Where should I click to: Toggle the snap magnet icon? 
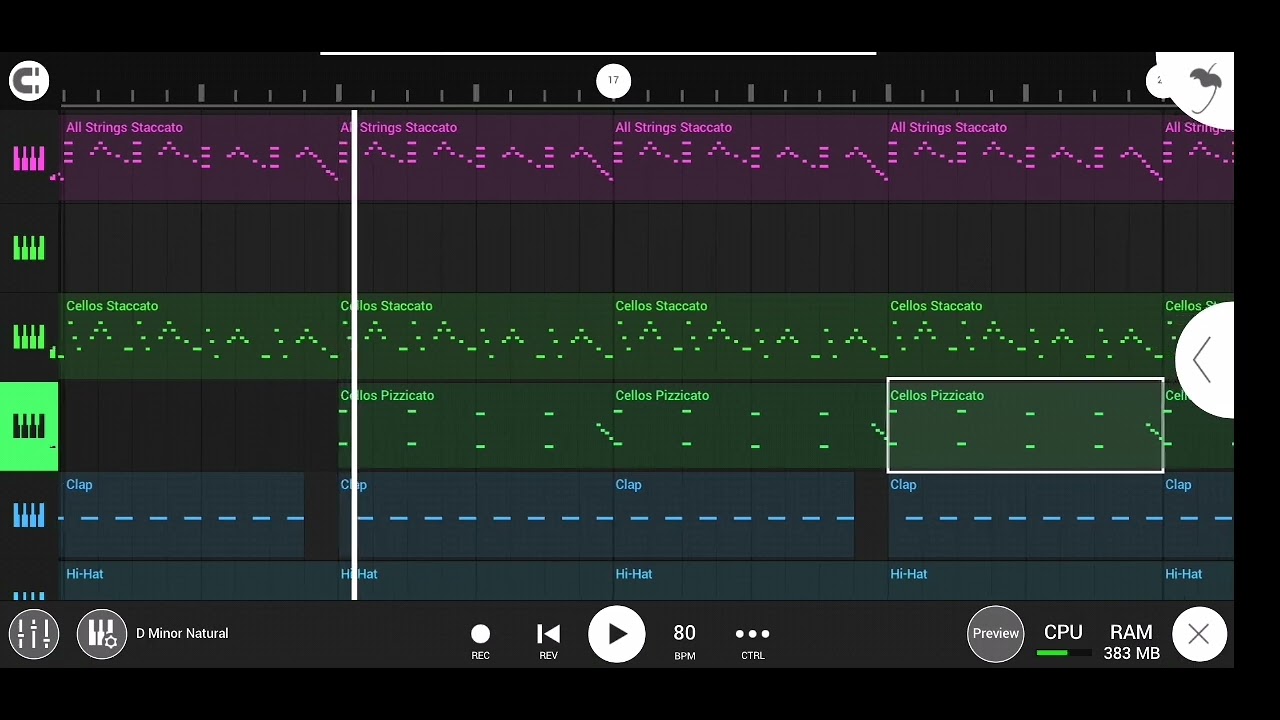tap(29, 81)
